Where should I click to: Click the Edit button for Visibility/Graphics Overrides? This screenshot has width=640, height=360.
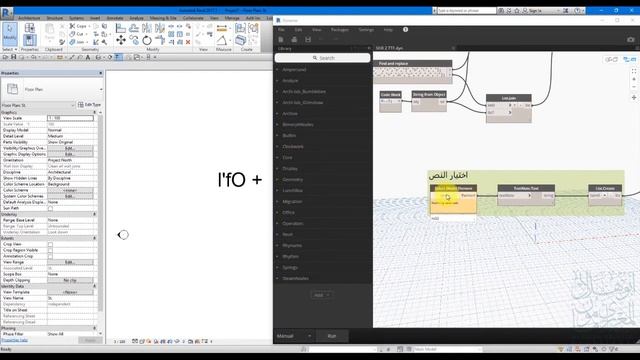tap(70, 149)
